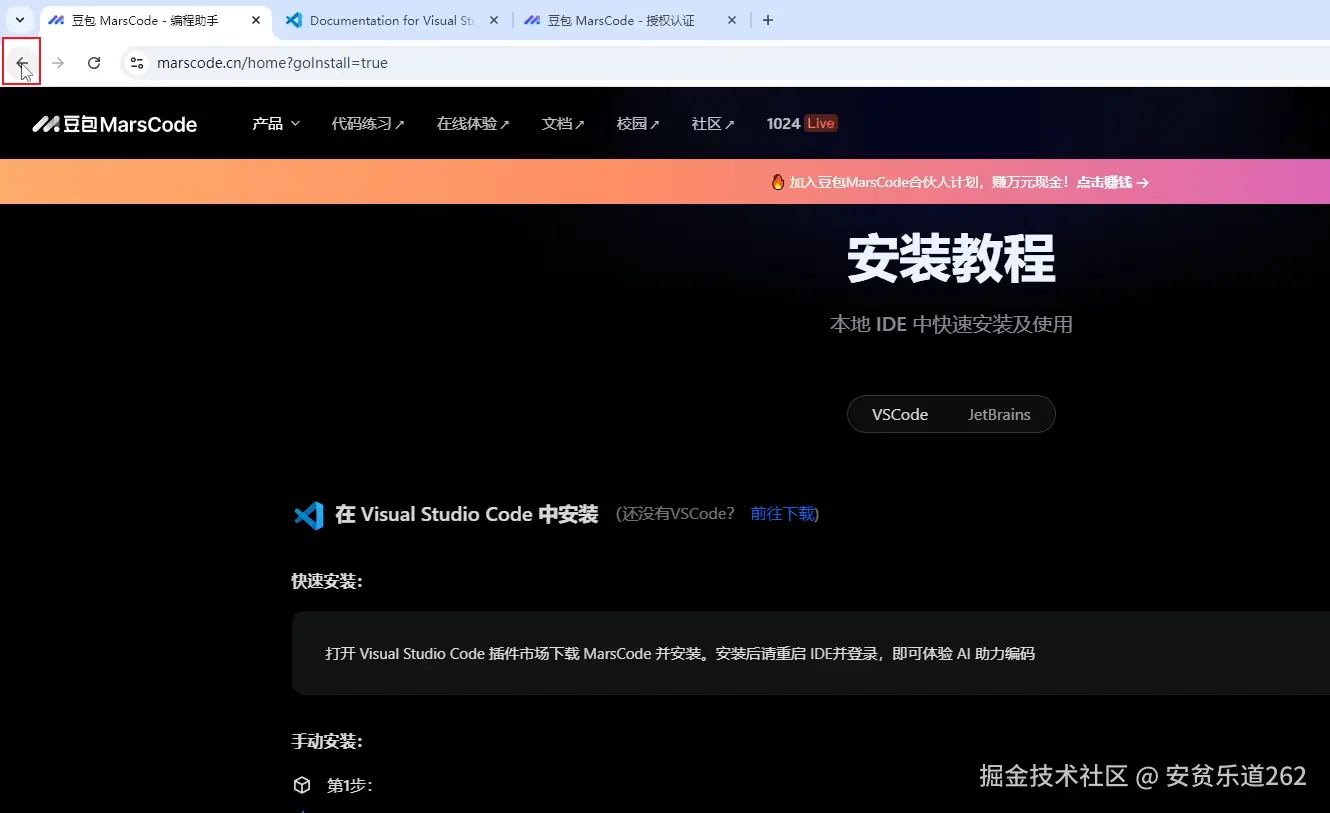Select the VSCode install toggle
Image resolution: width=1330 pixels, height=813 pixels.
[x=900, y=414]
